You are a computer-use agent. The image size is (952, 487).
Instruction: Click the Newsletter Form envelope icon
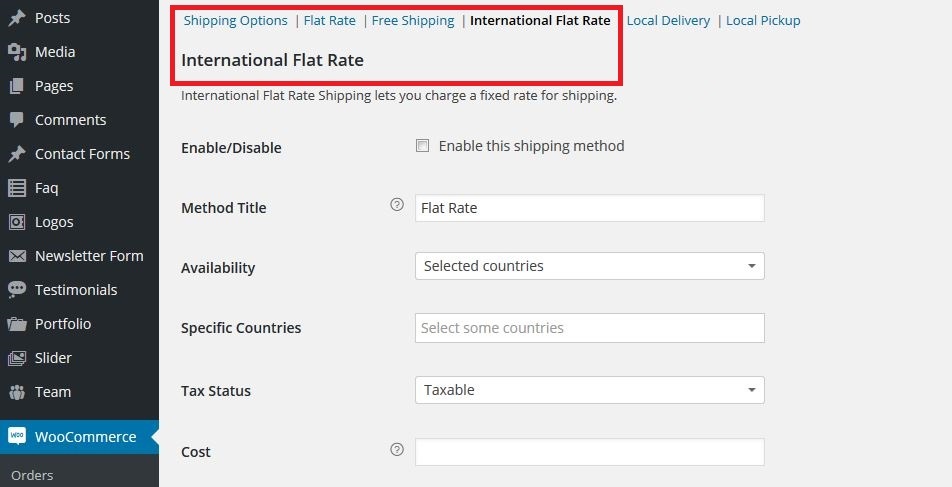pyautogui.click(x=17, y=256)
